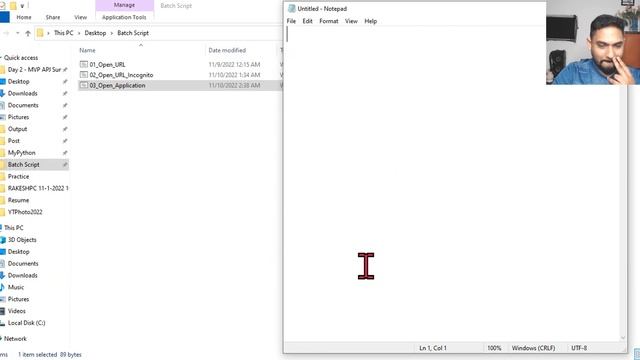Image resolution: width=640 pixels, height=360 pixels.
Task: Click the Up one level arrow
Action: (28, 33)
